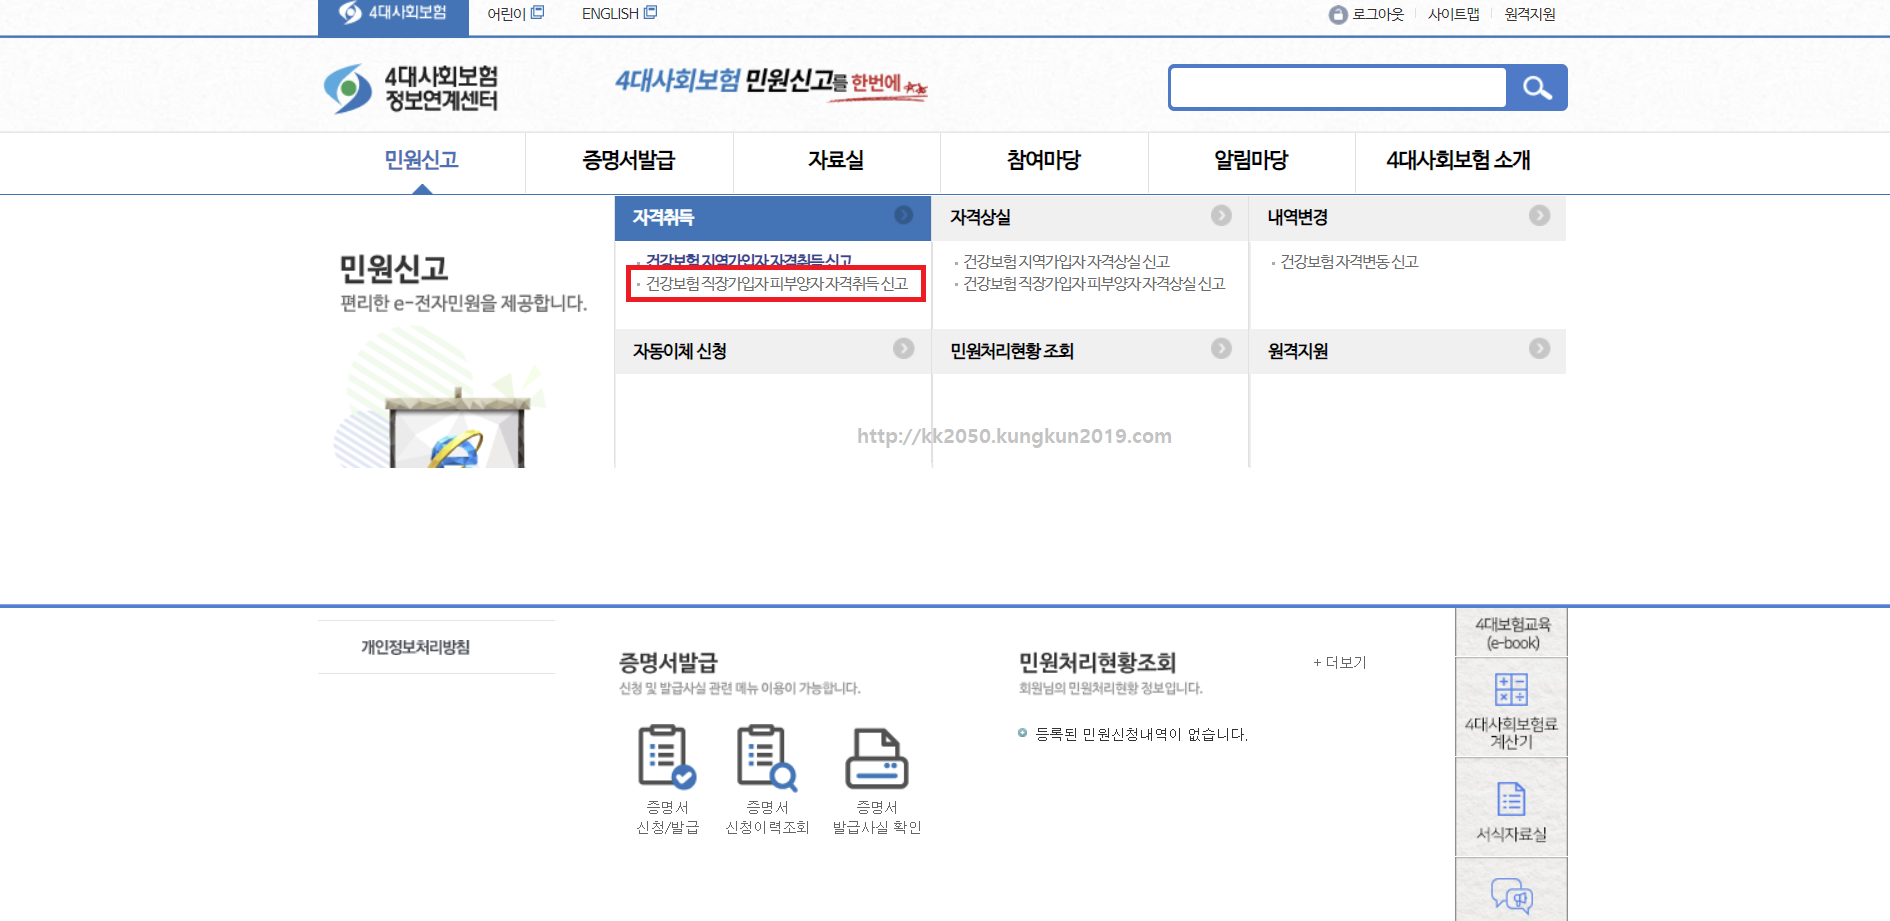This screenshot has width=1890, height=921.
Task: Switch to the 자료실 menu
Action: (x=836, y=161)
